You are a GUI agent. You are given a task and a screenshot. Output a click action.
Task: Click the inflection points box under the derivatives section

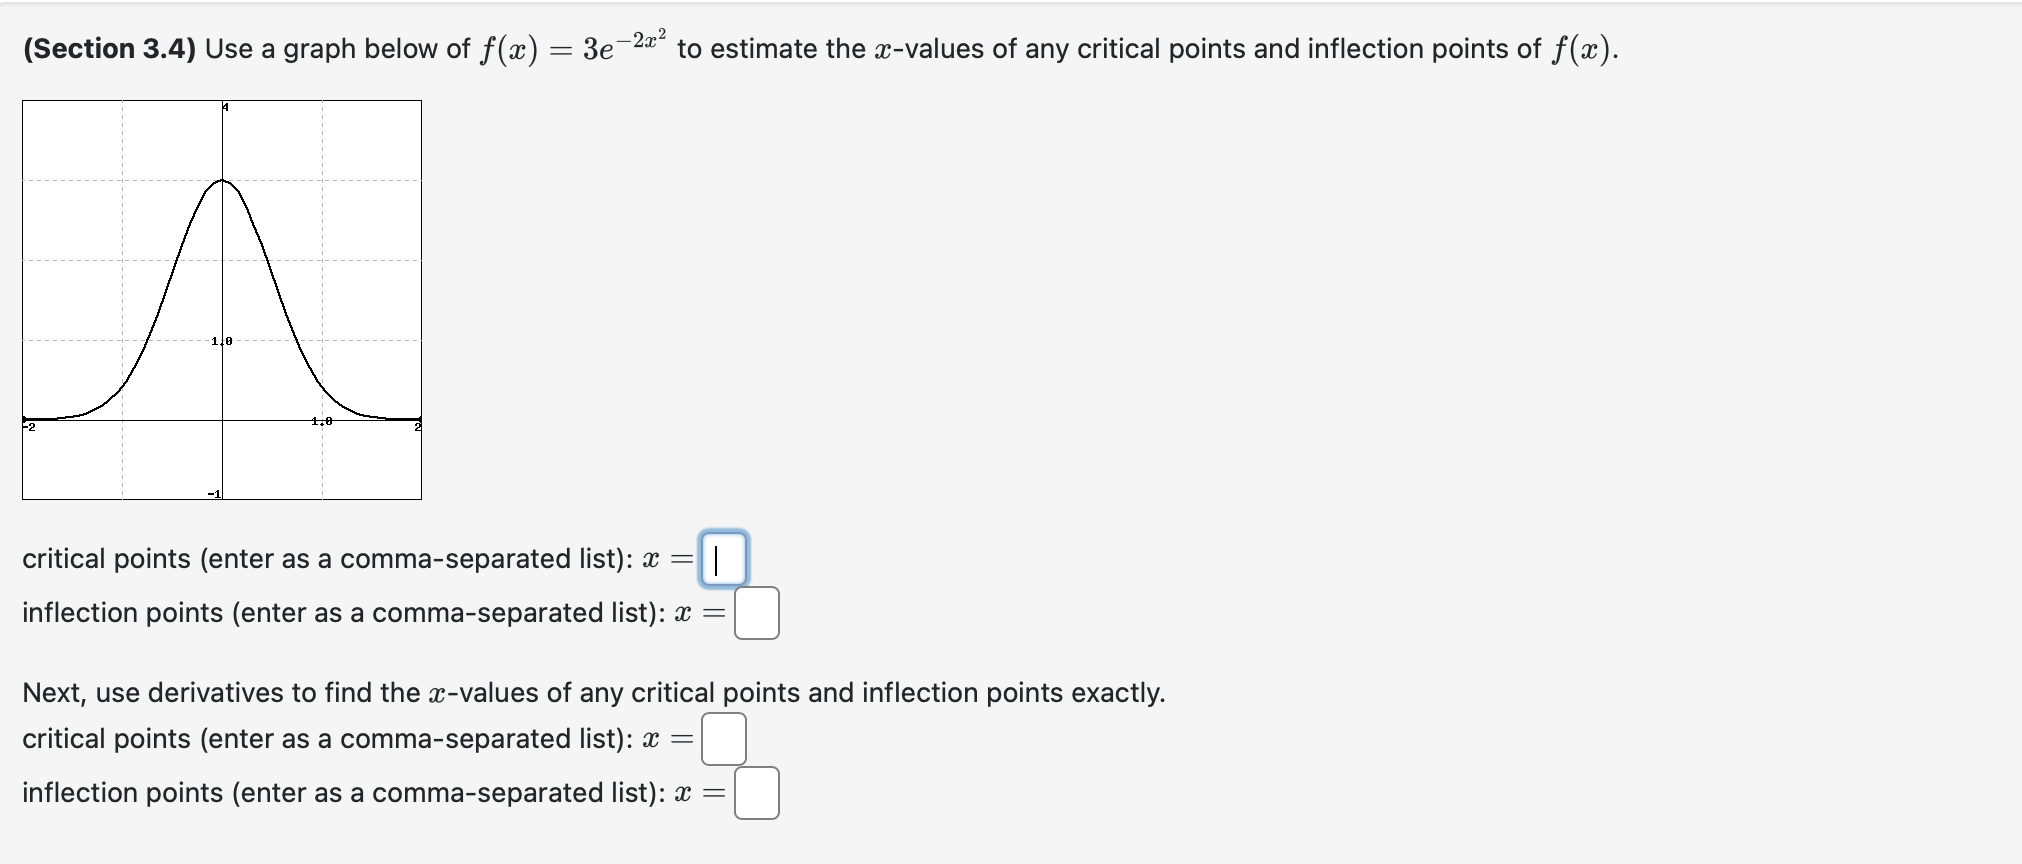[x=757, y=794]
